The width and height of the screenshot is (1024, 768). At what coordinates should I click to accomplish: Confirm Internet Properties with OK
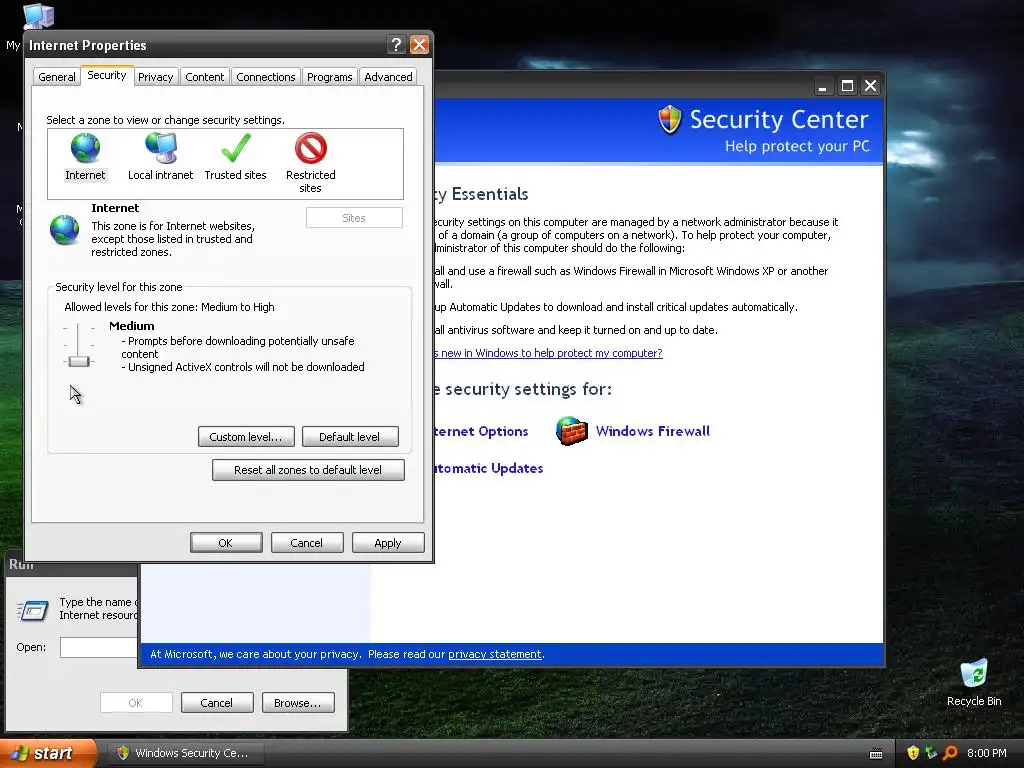coord(226,543)
